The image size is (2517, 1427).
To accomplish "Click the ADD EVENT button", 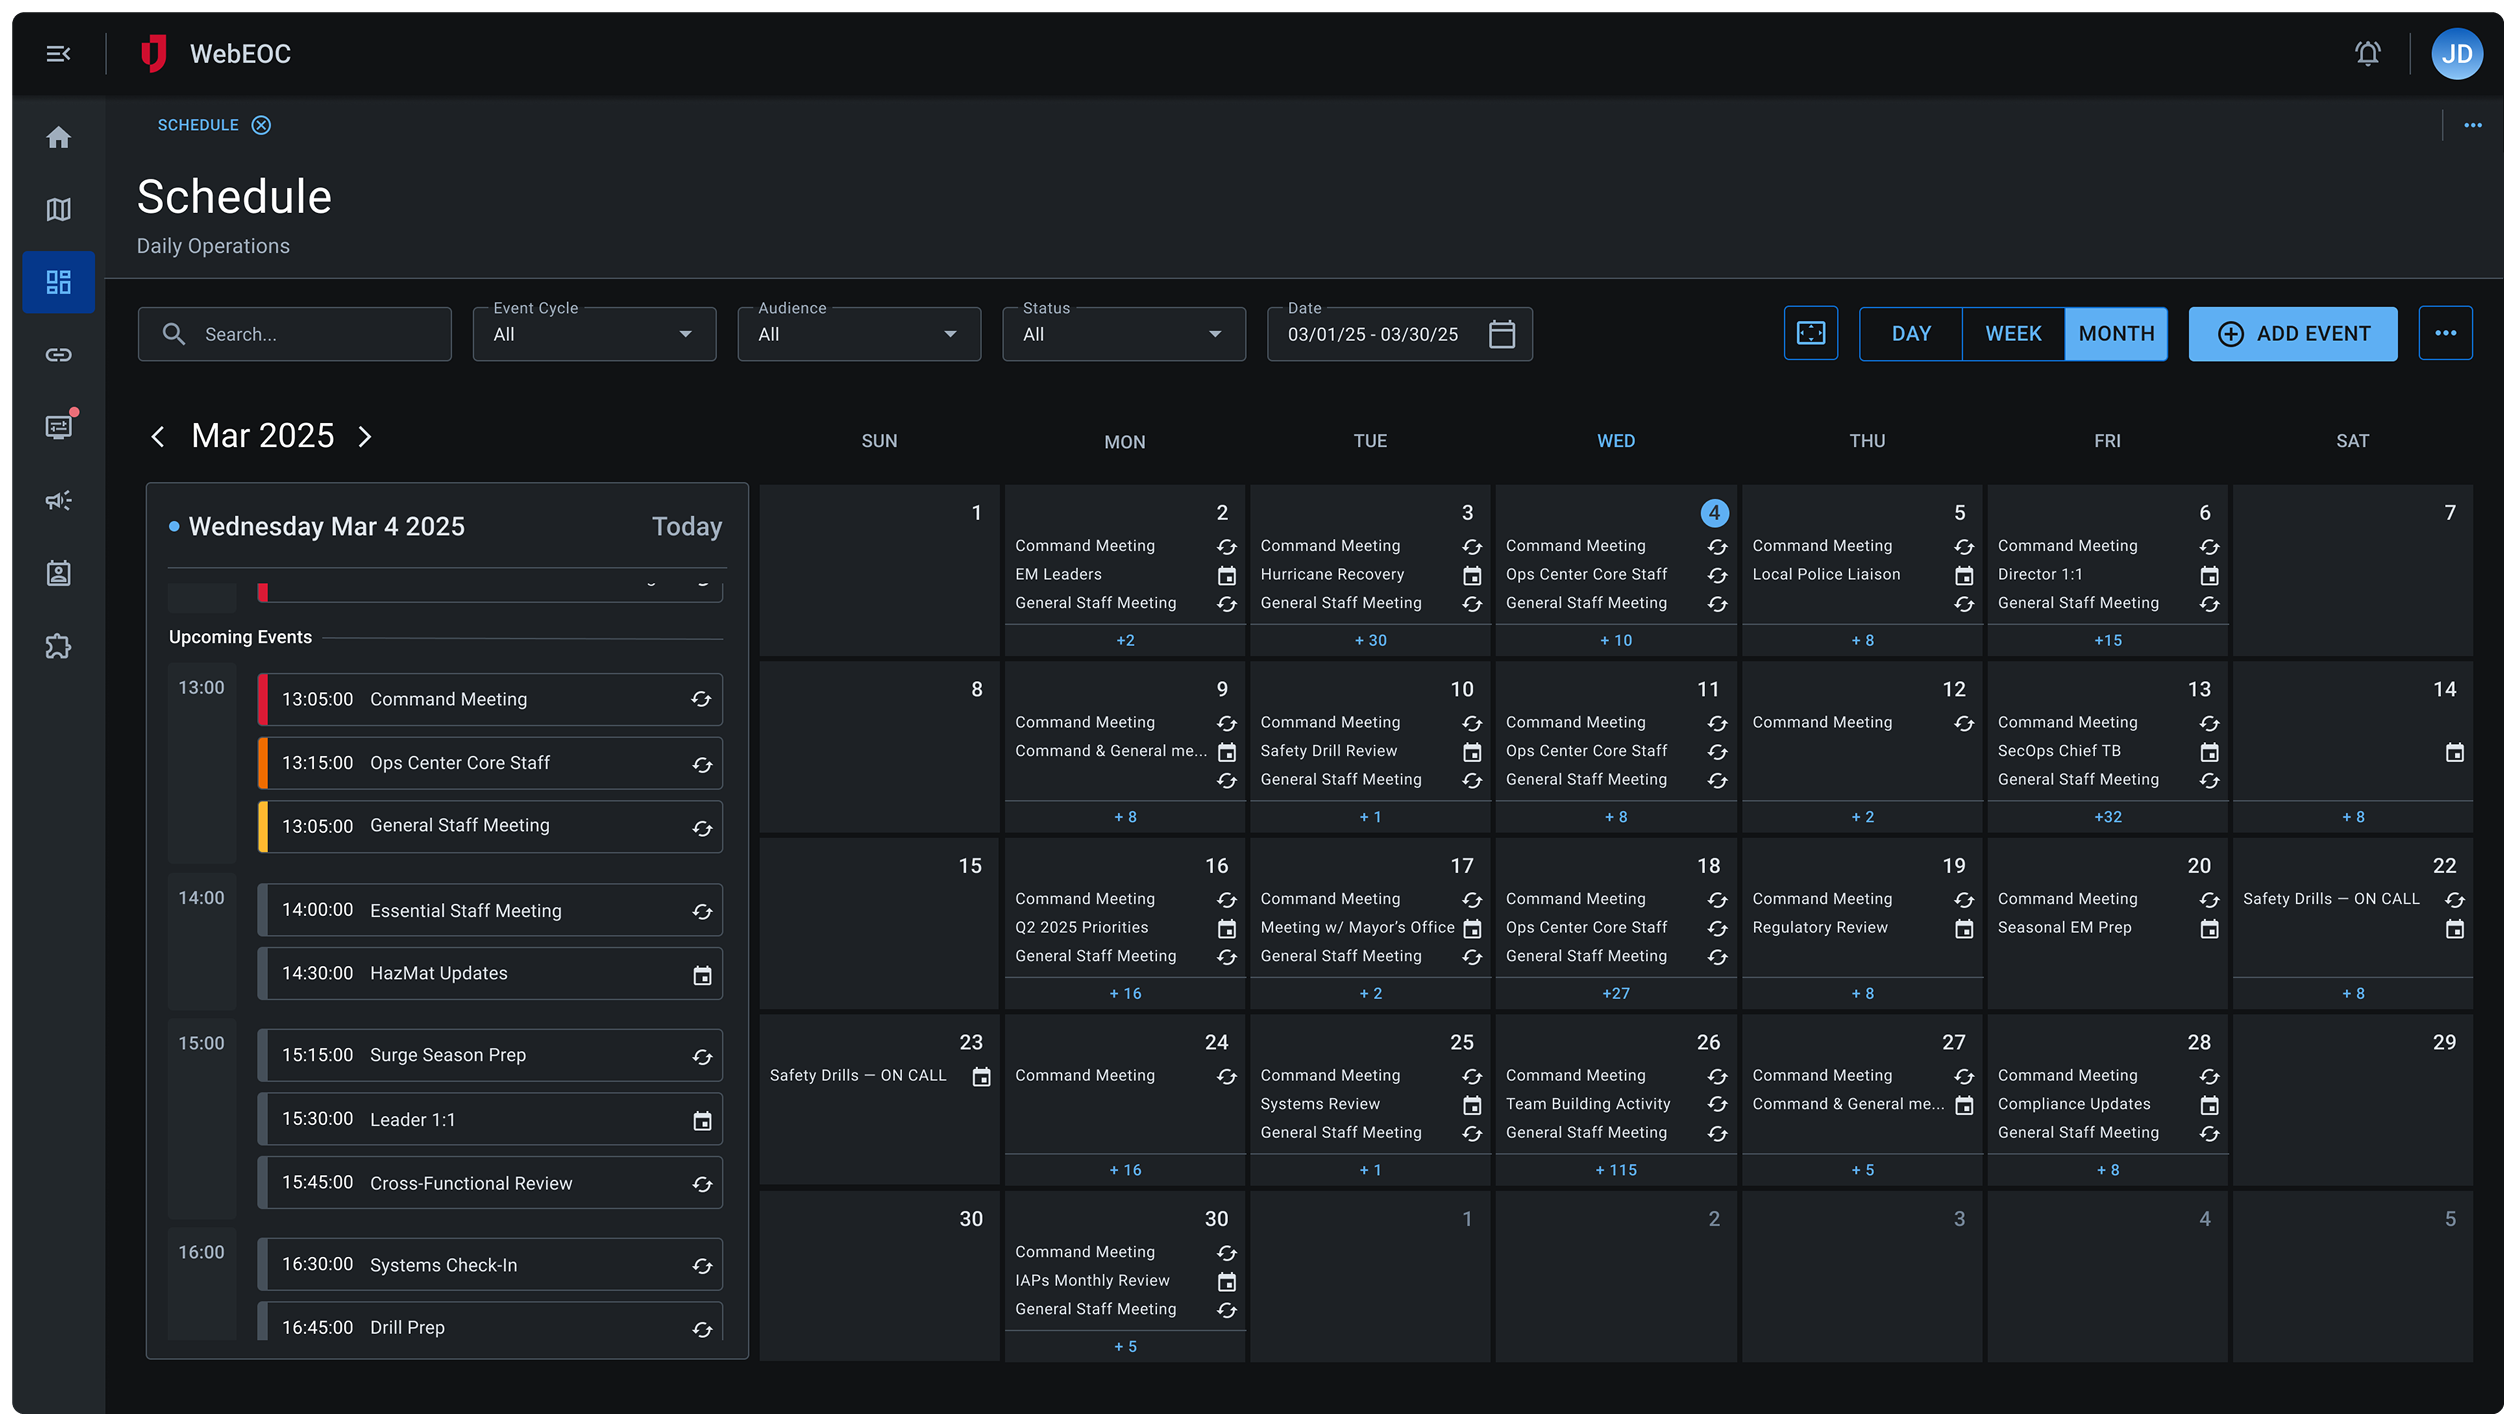I will click(x=2292, y=334).
